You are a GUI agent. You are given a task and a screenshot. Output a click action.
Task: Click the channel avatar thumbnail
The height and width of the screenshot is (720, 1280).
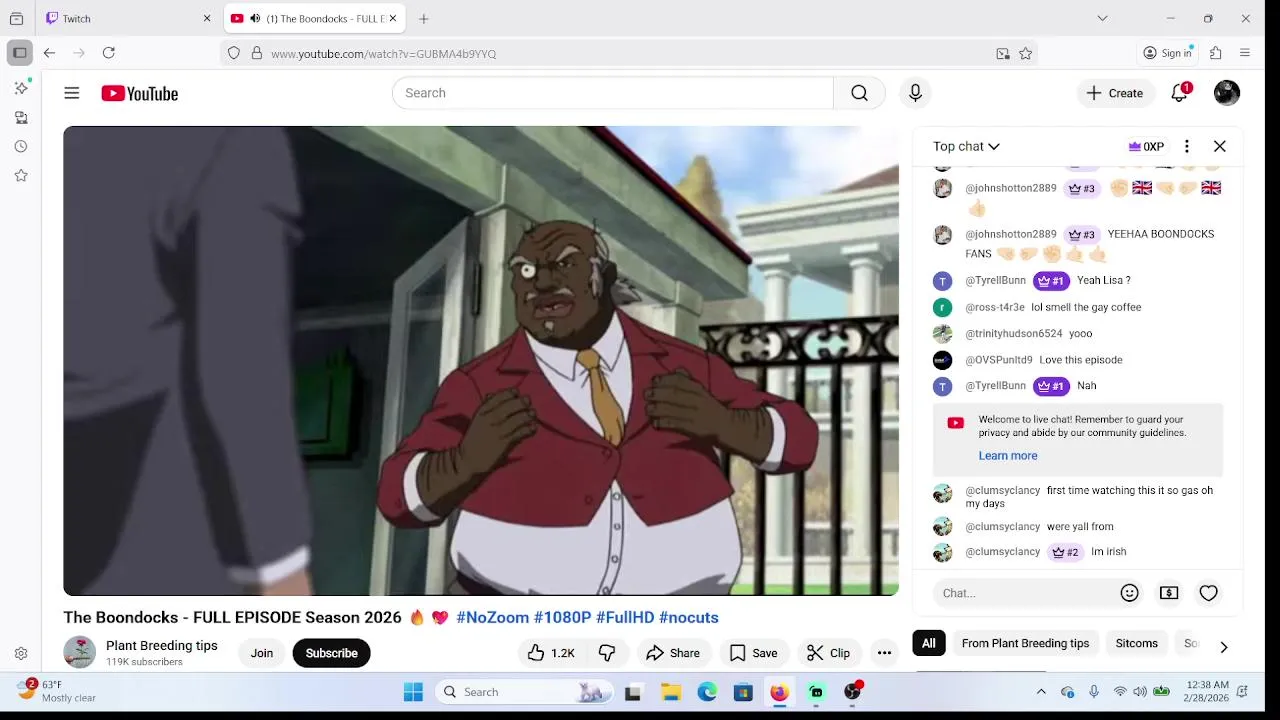79,652
